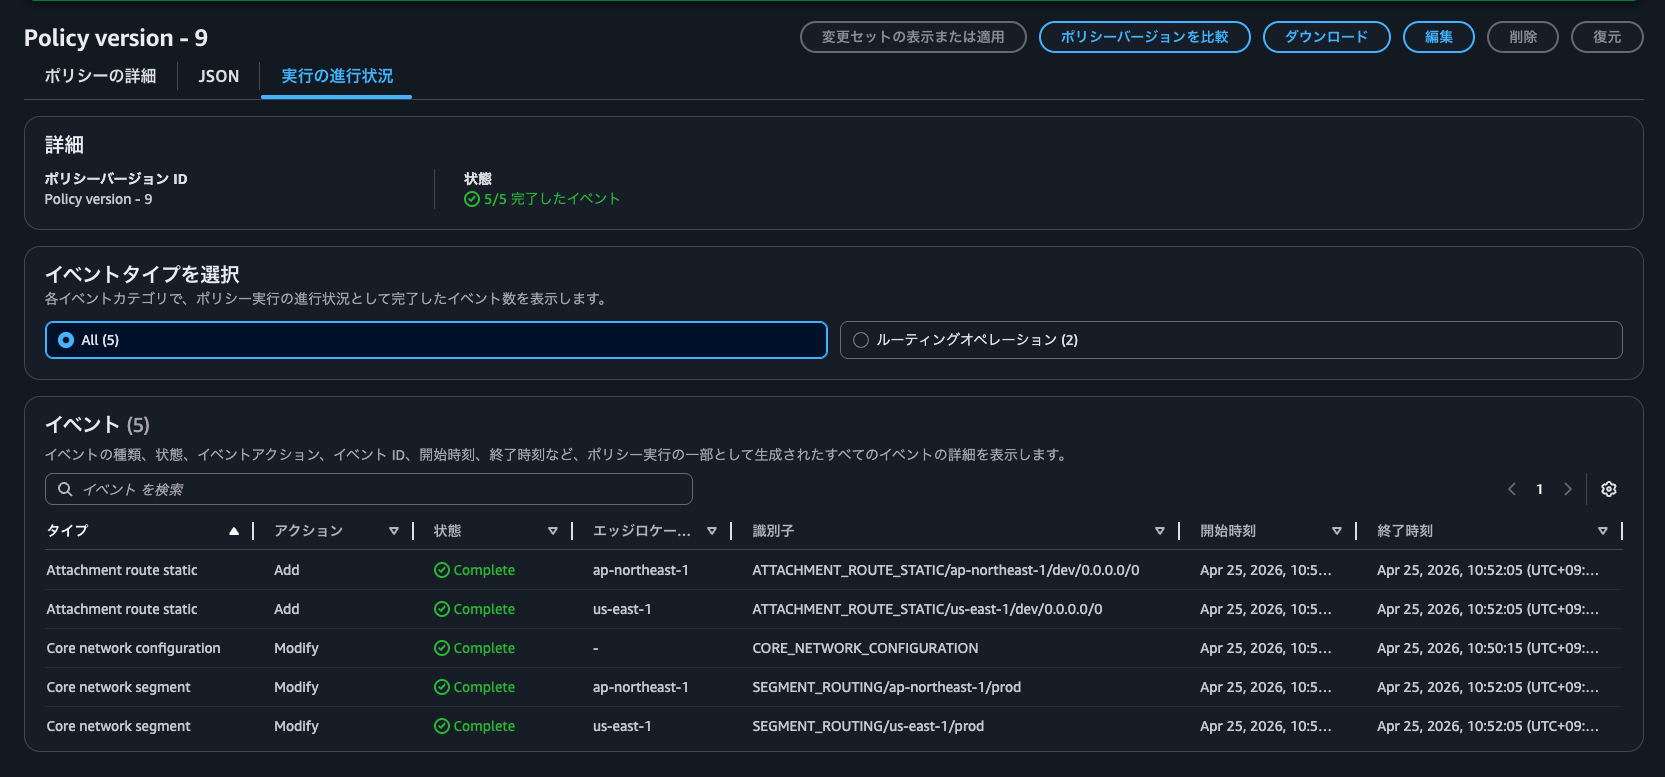The image size is (1665, 777).
Task: Click the ascending sort arrow on タイプ column
Action: pos(234,531)
